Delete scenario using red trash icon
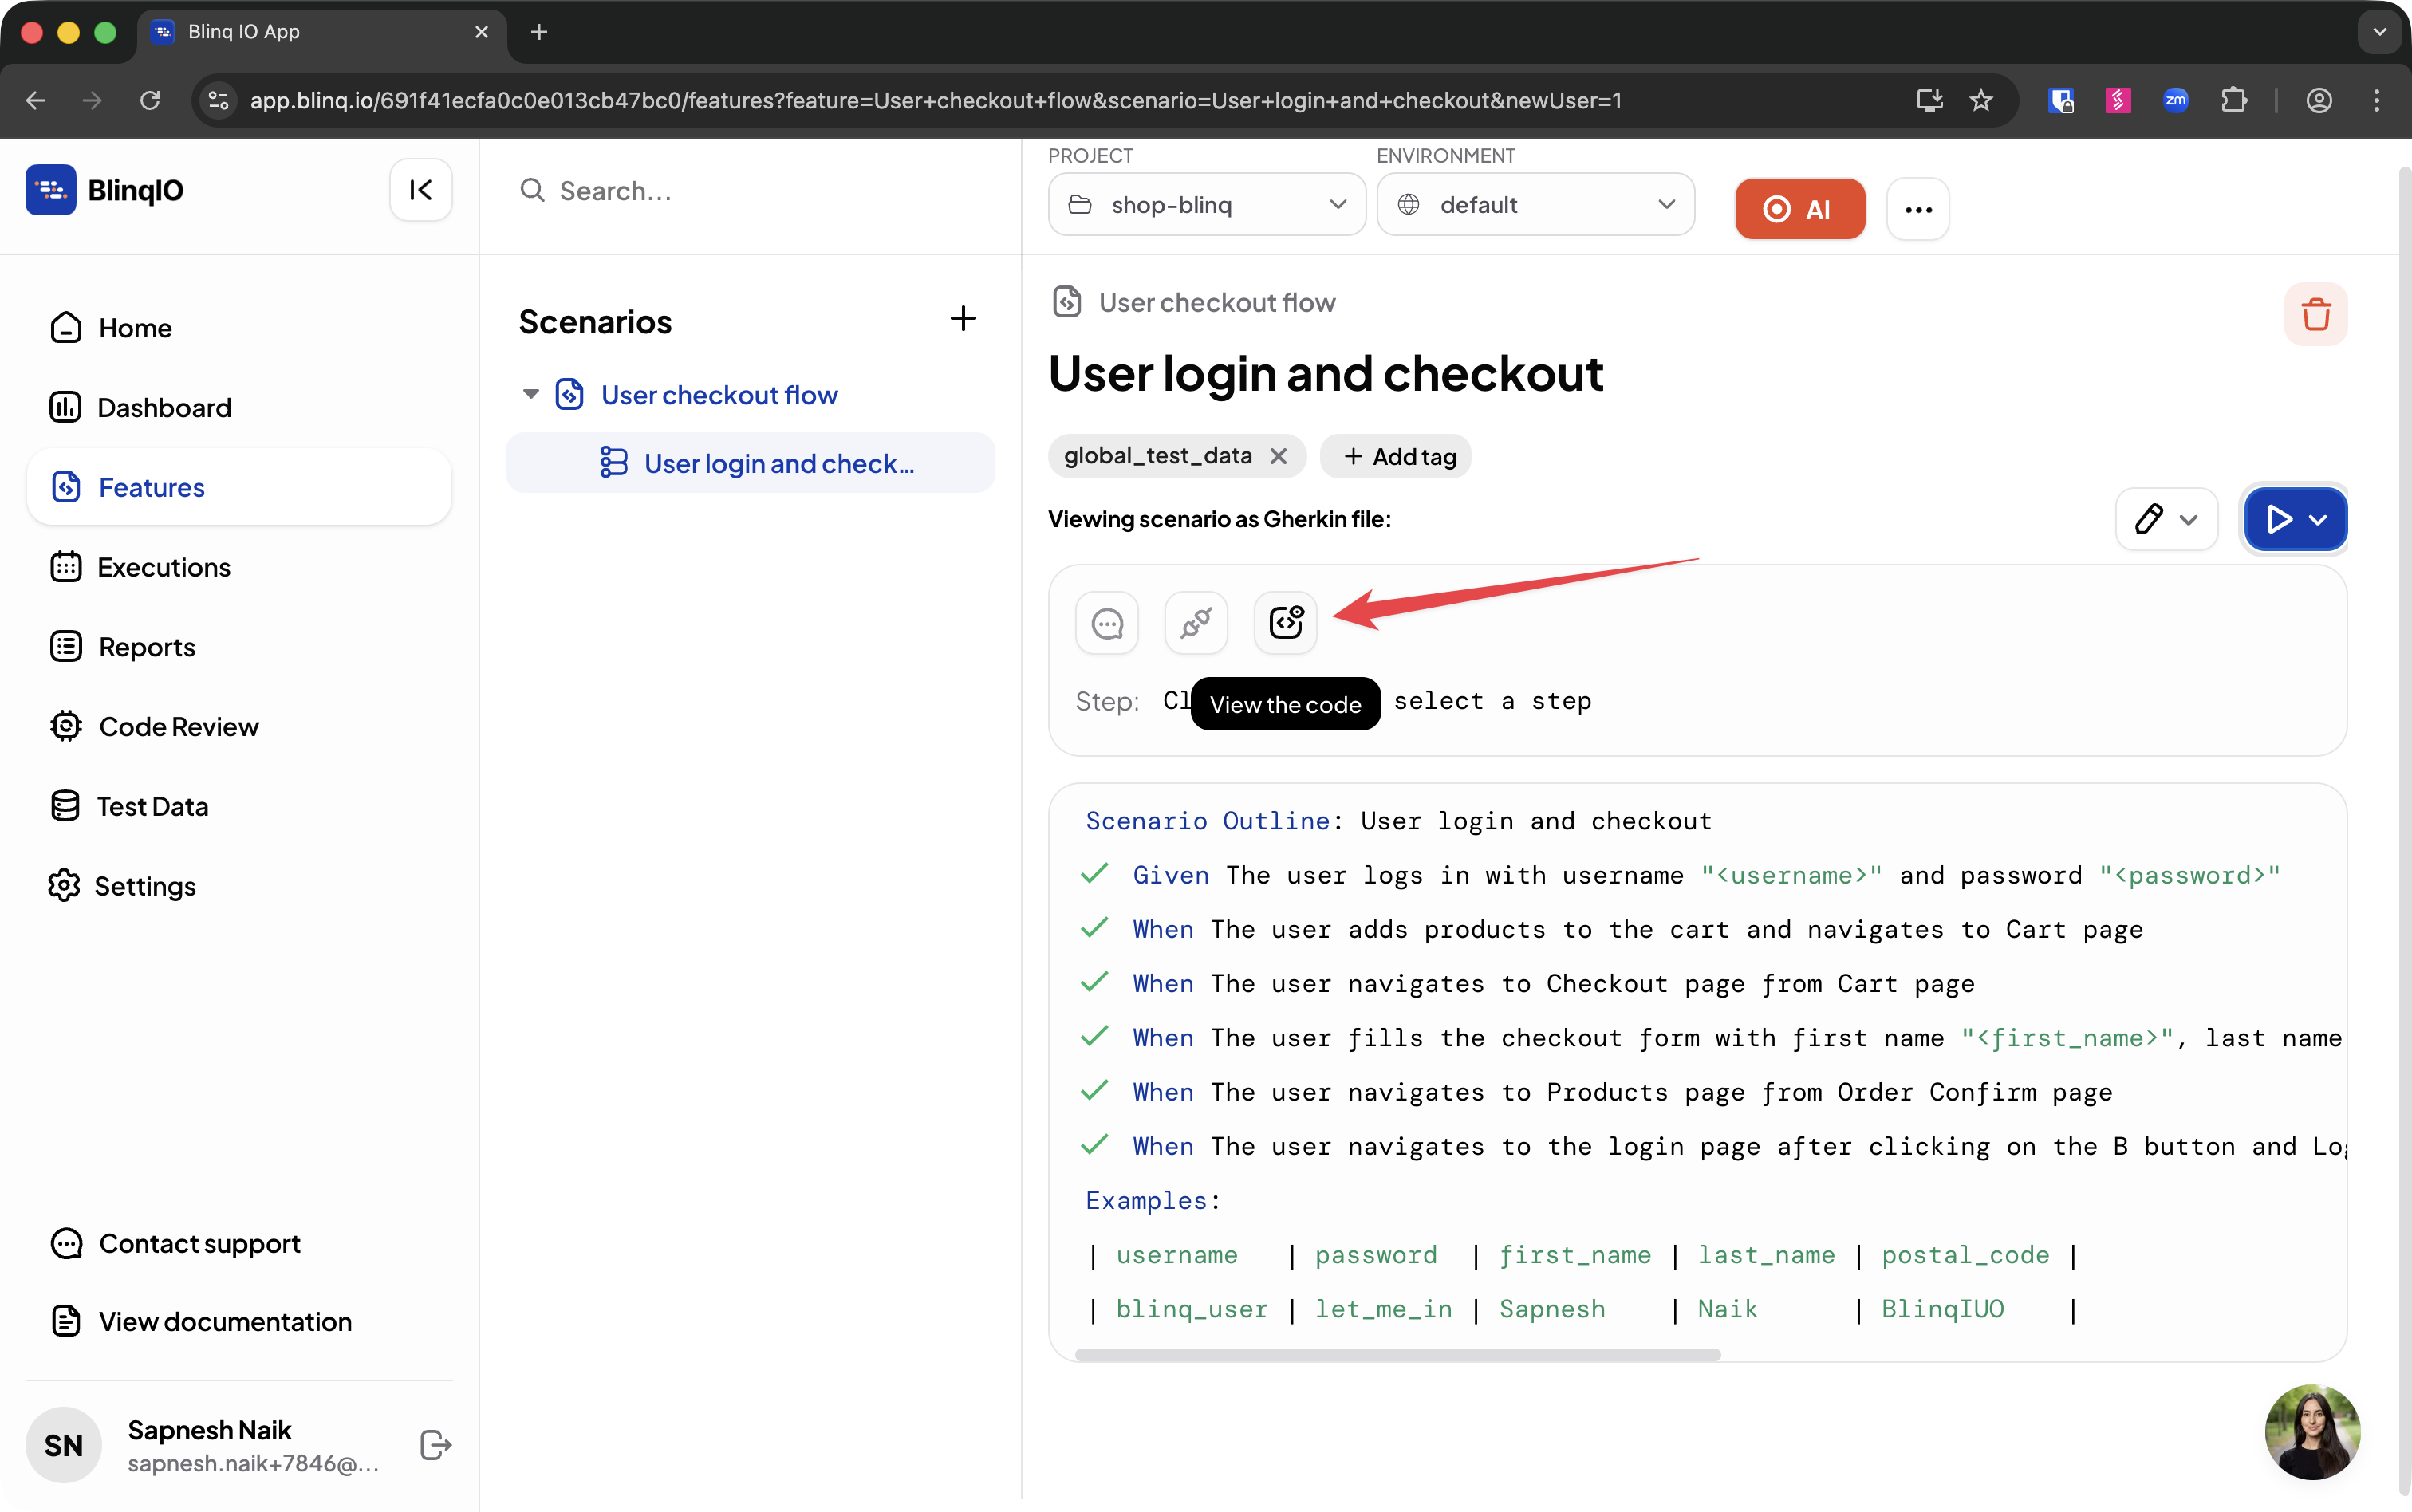2412x1512 pixels. point(2315,314)
